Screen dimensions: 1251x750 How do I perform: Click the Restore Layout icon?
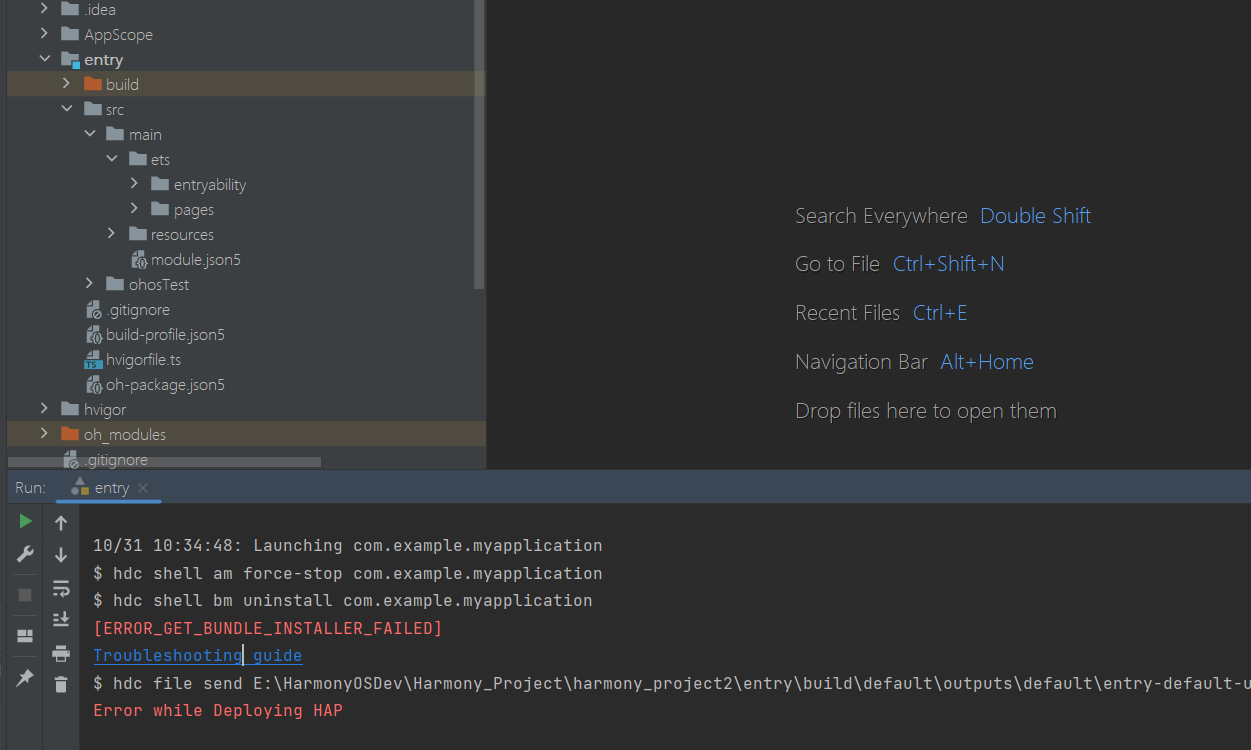tap(25, 636)
